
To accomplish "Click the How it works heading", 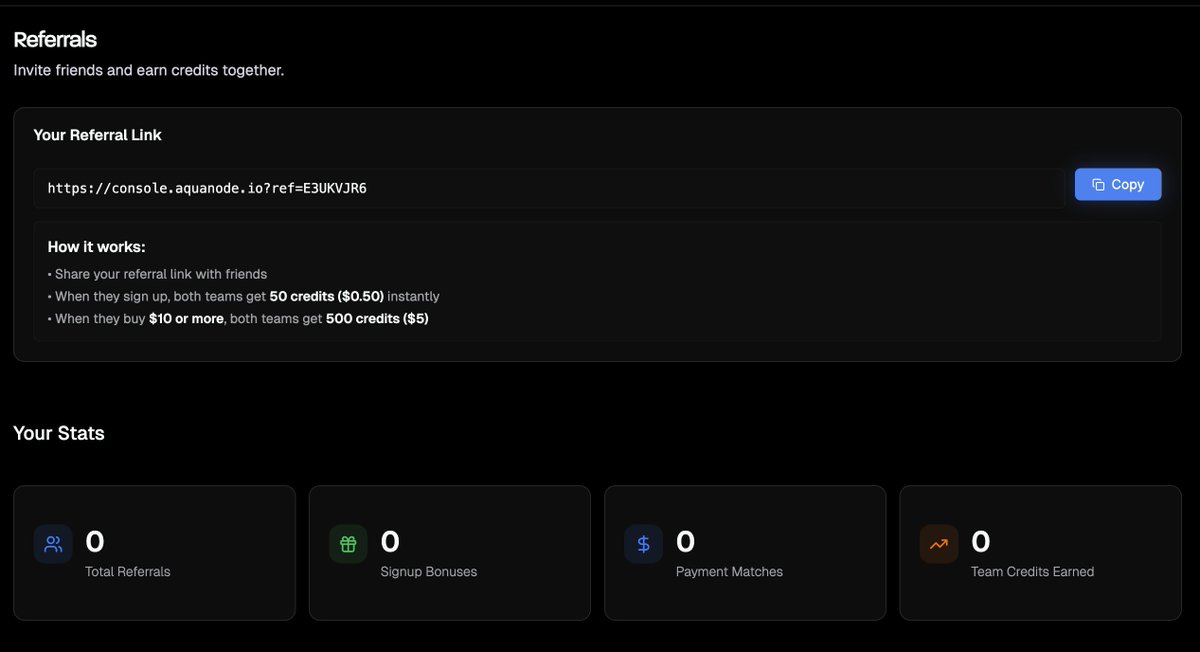I will 96,247.
